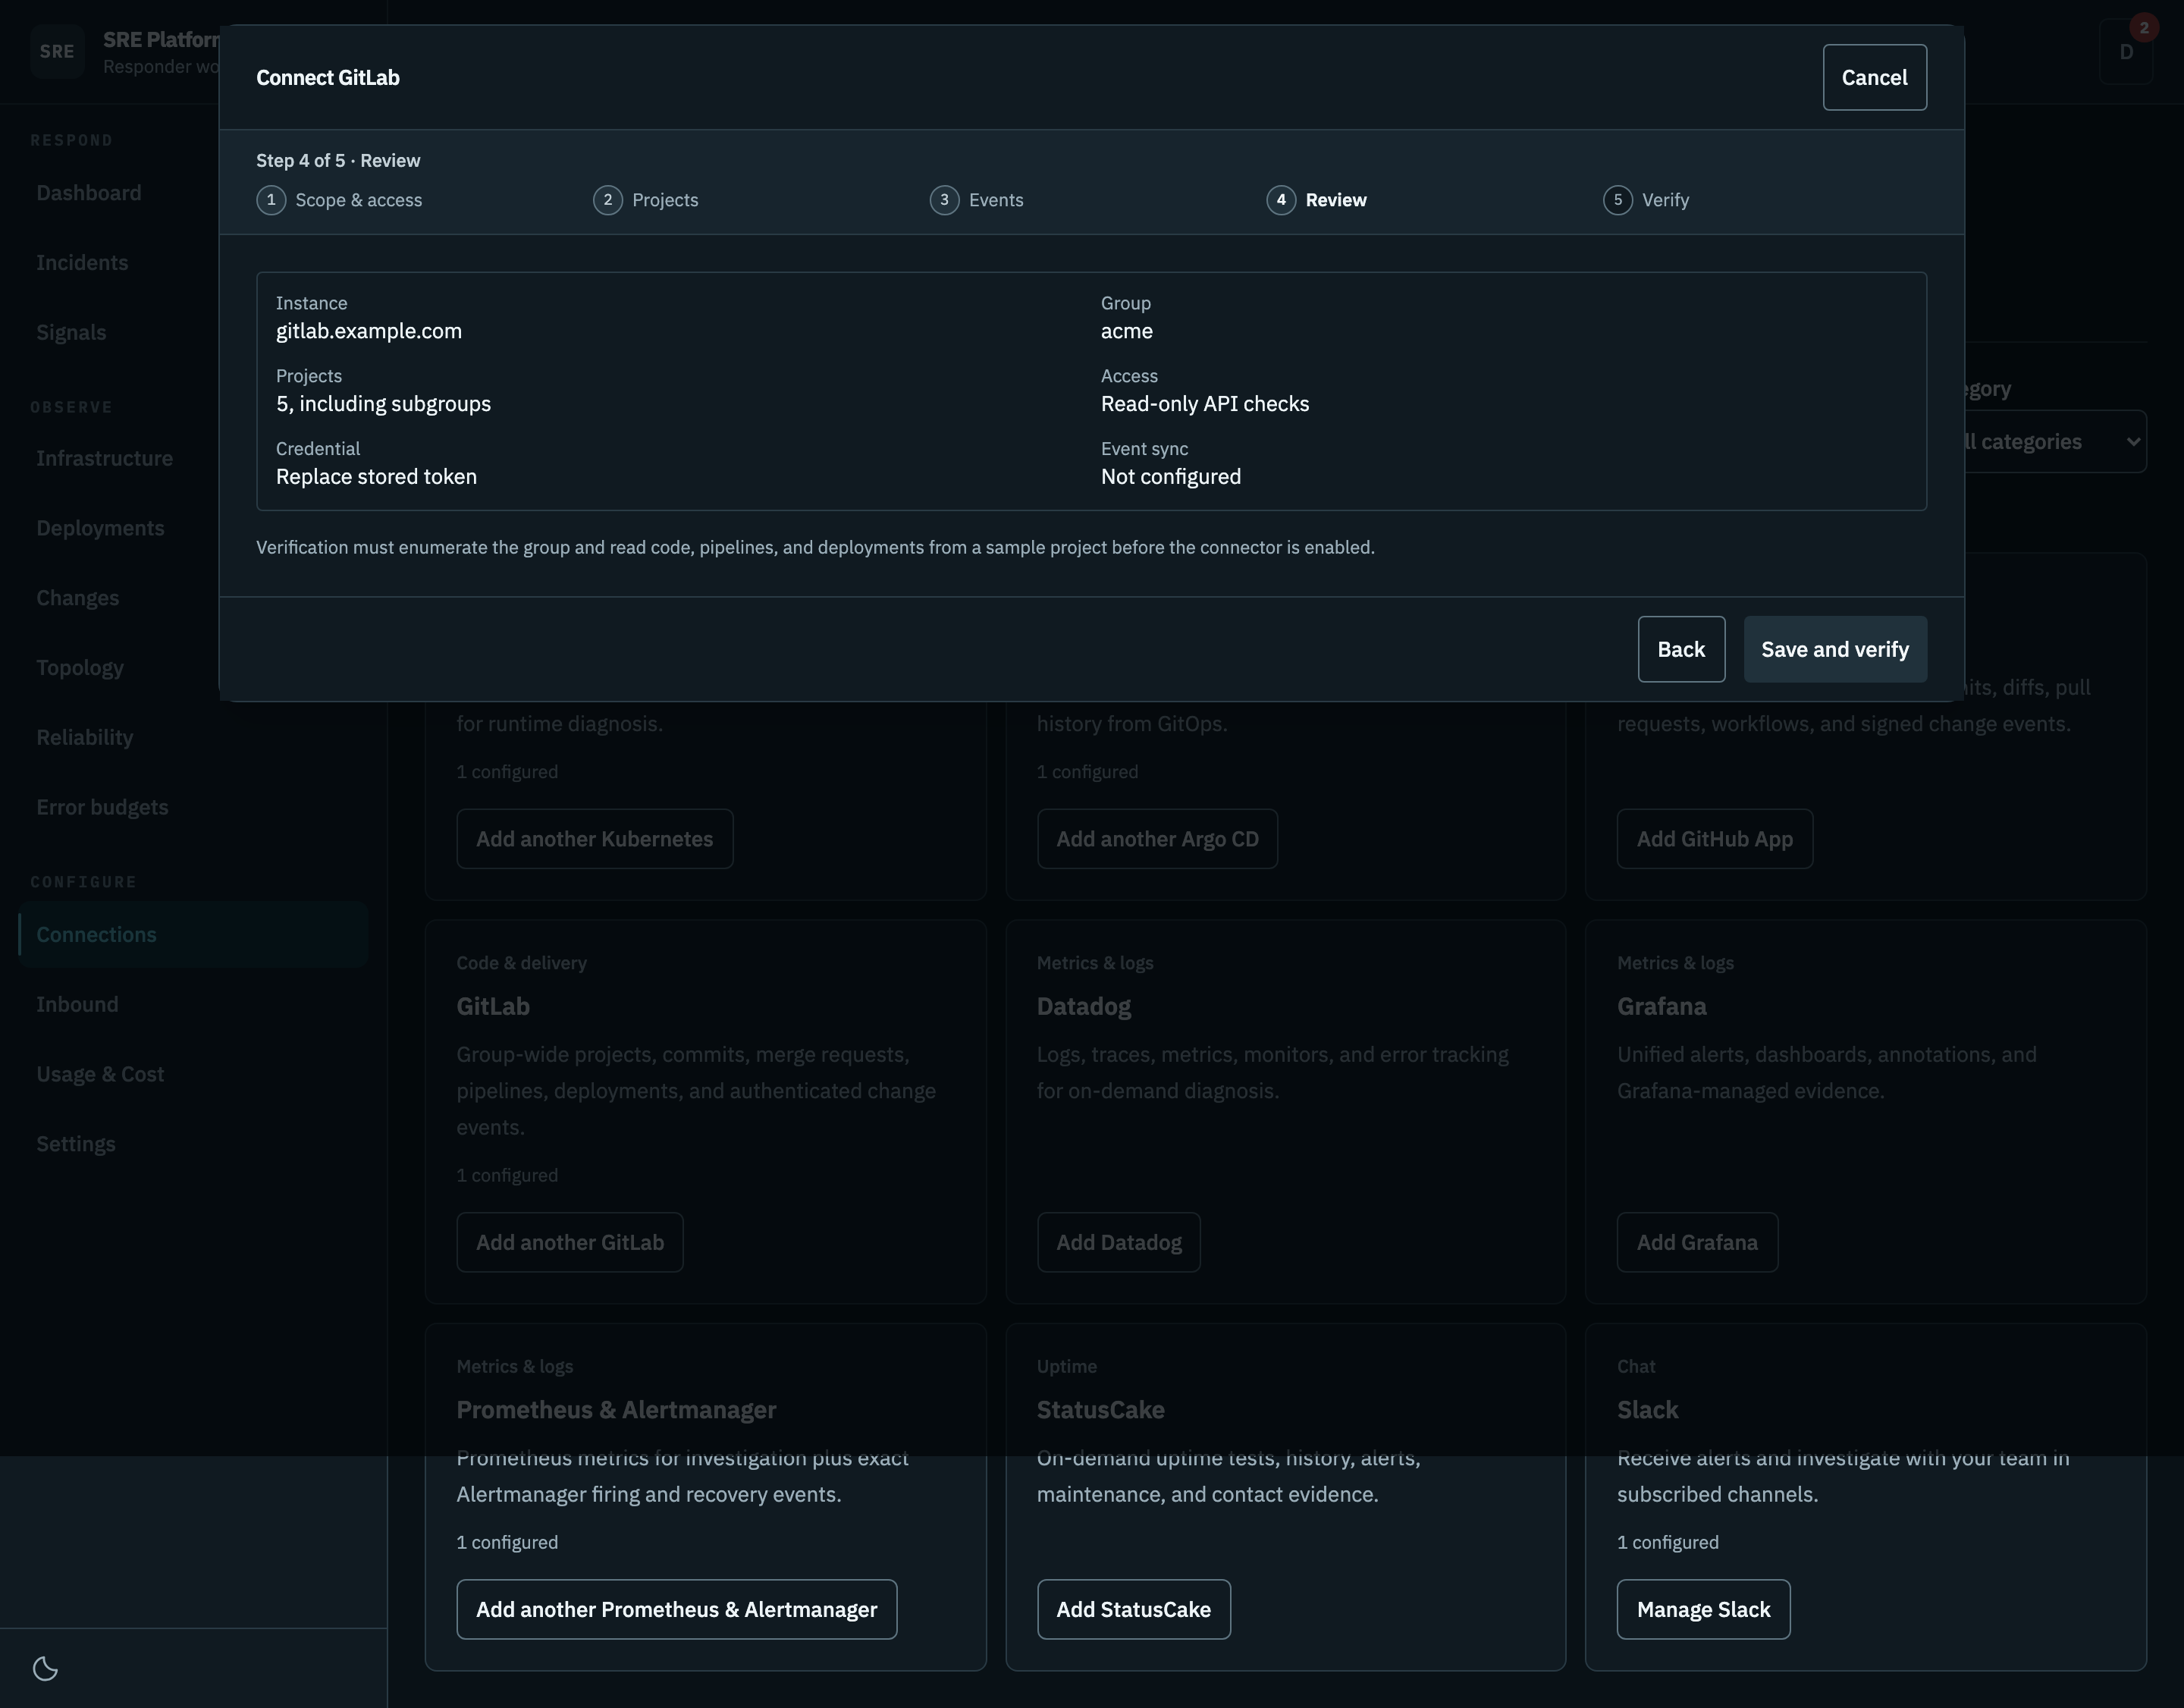Screen dimensions: 2184x1708
Task: Click '5, including subgroups' projects value
Action: coord(383,404)
